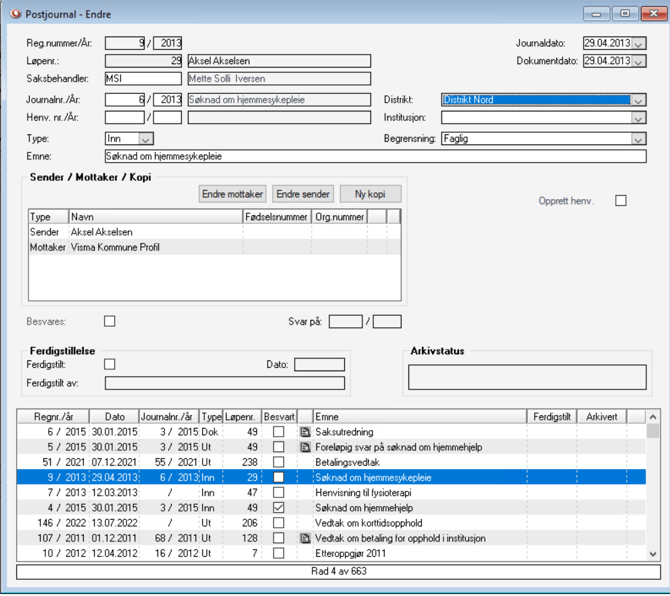
Task: Click the document icon beside Saksutredning
Action: [x=305, y=431]
